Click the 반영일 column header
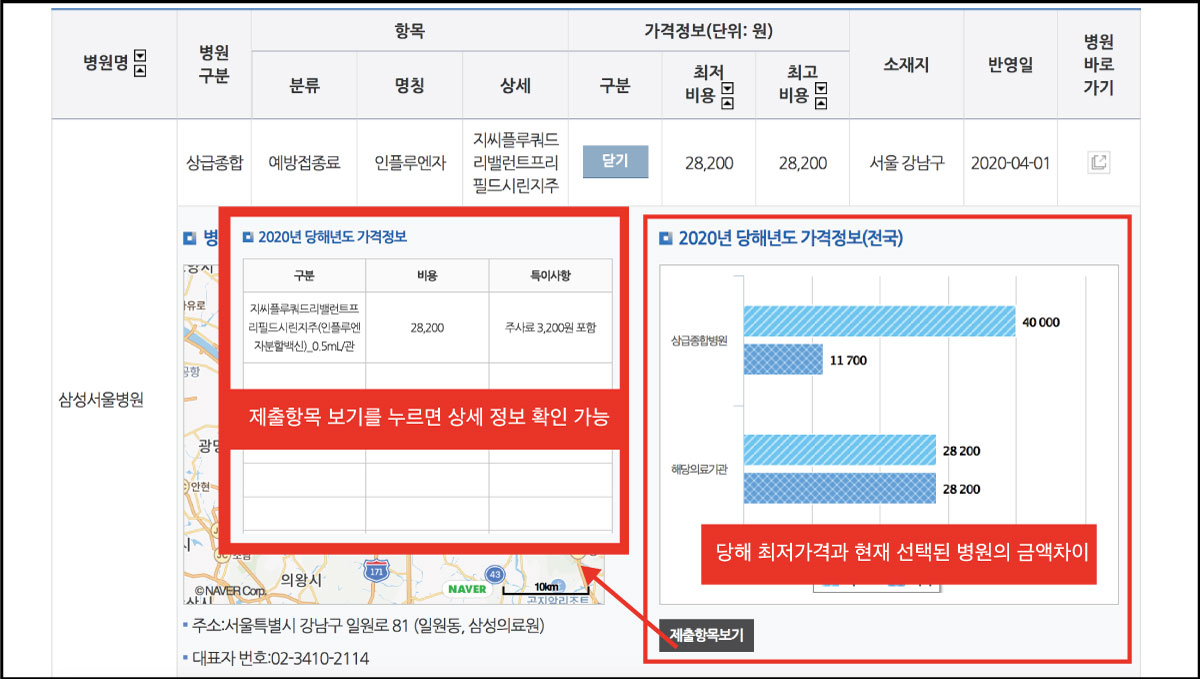The height and width of the screenshot is (679, 1200). pos(1010,64)
